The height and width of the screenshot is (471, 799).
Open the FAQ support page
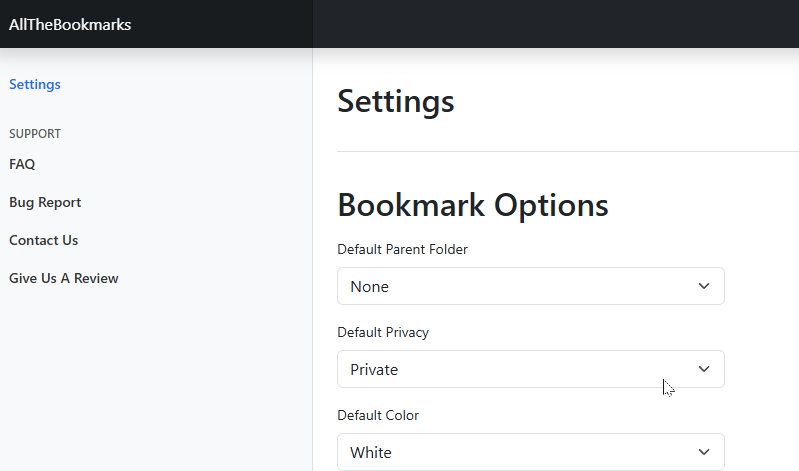pyautogui.click(x=22, y=164)
